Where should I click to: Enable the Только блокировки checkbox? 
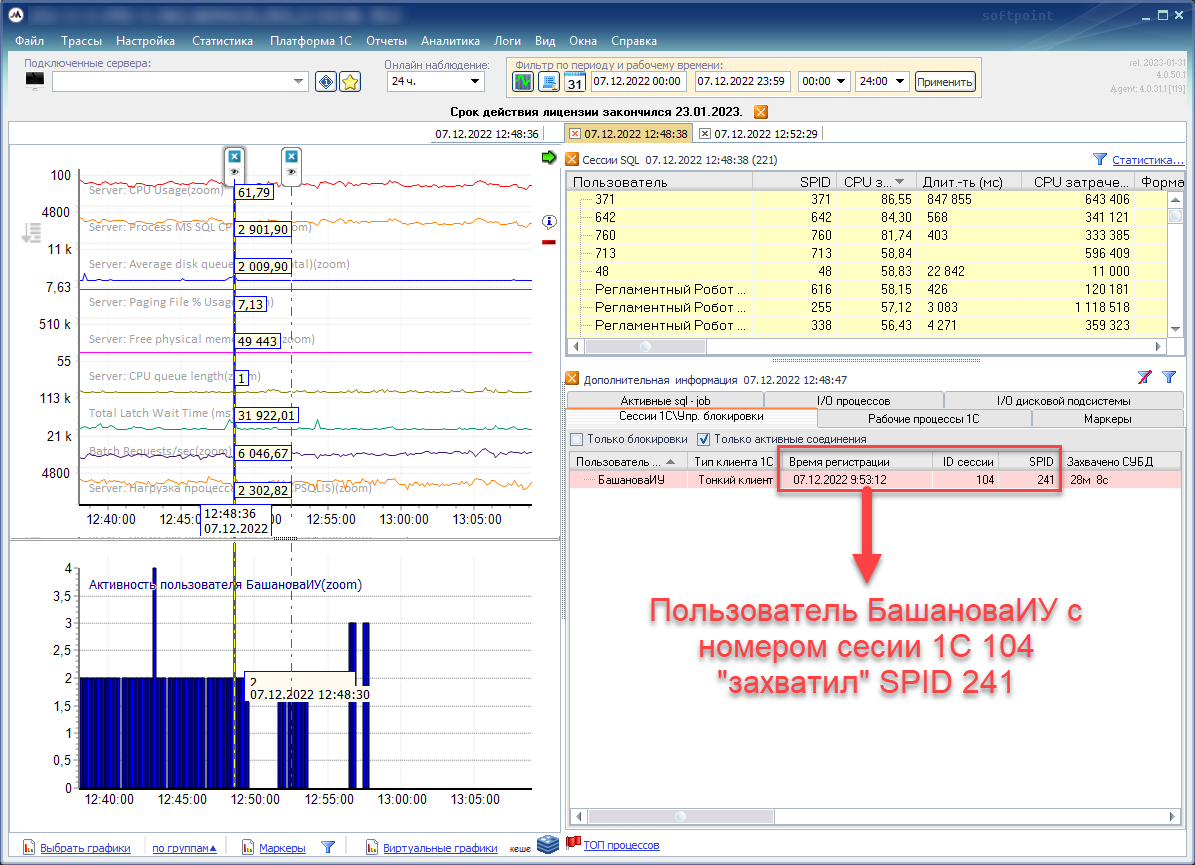pos(577,439)
